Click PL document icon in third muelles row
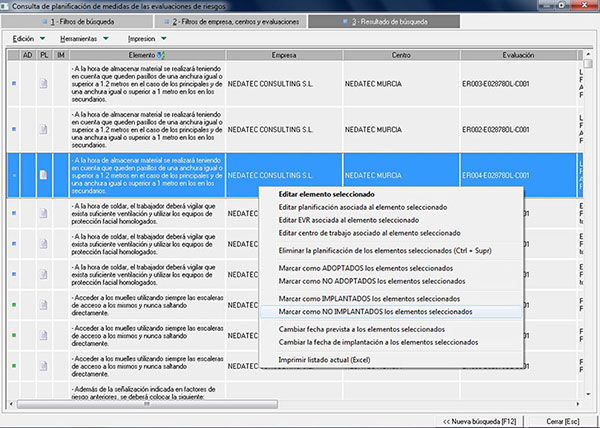 tap(44, 366)
